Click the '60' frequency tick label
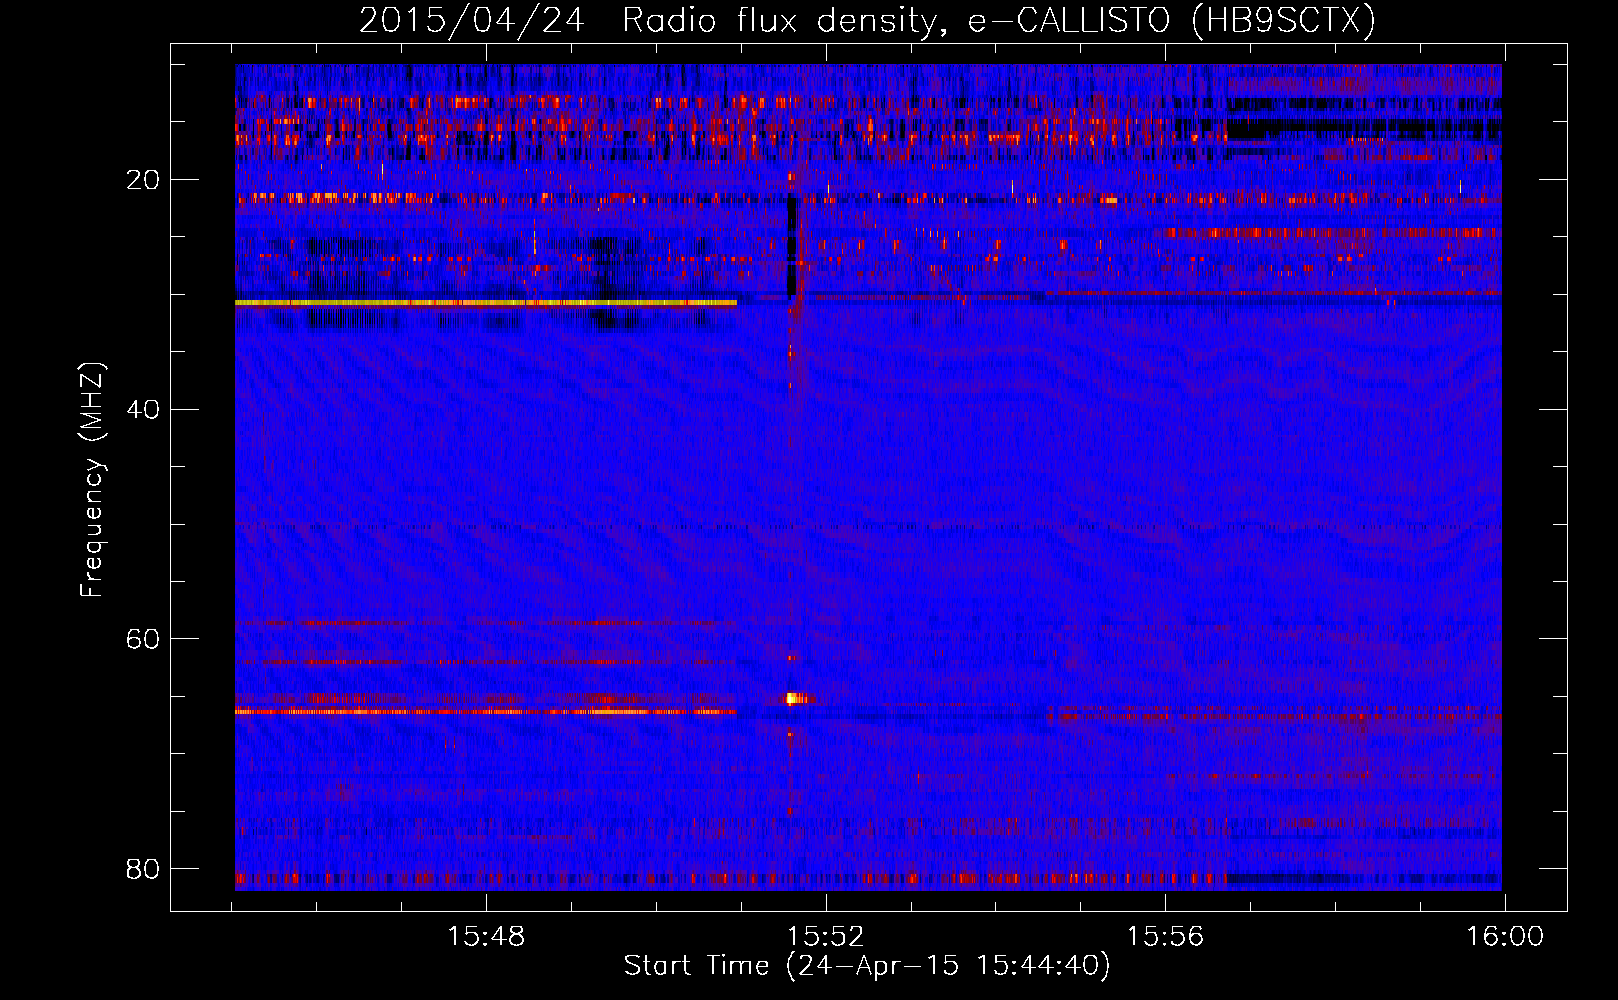 click(x=144, y=638)
